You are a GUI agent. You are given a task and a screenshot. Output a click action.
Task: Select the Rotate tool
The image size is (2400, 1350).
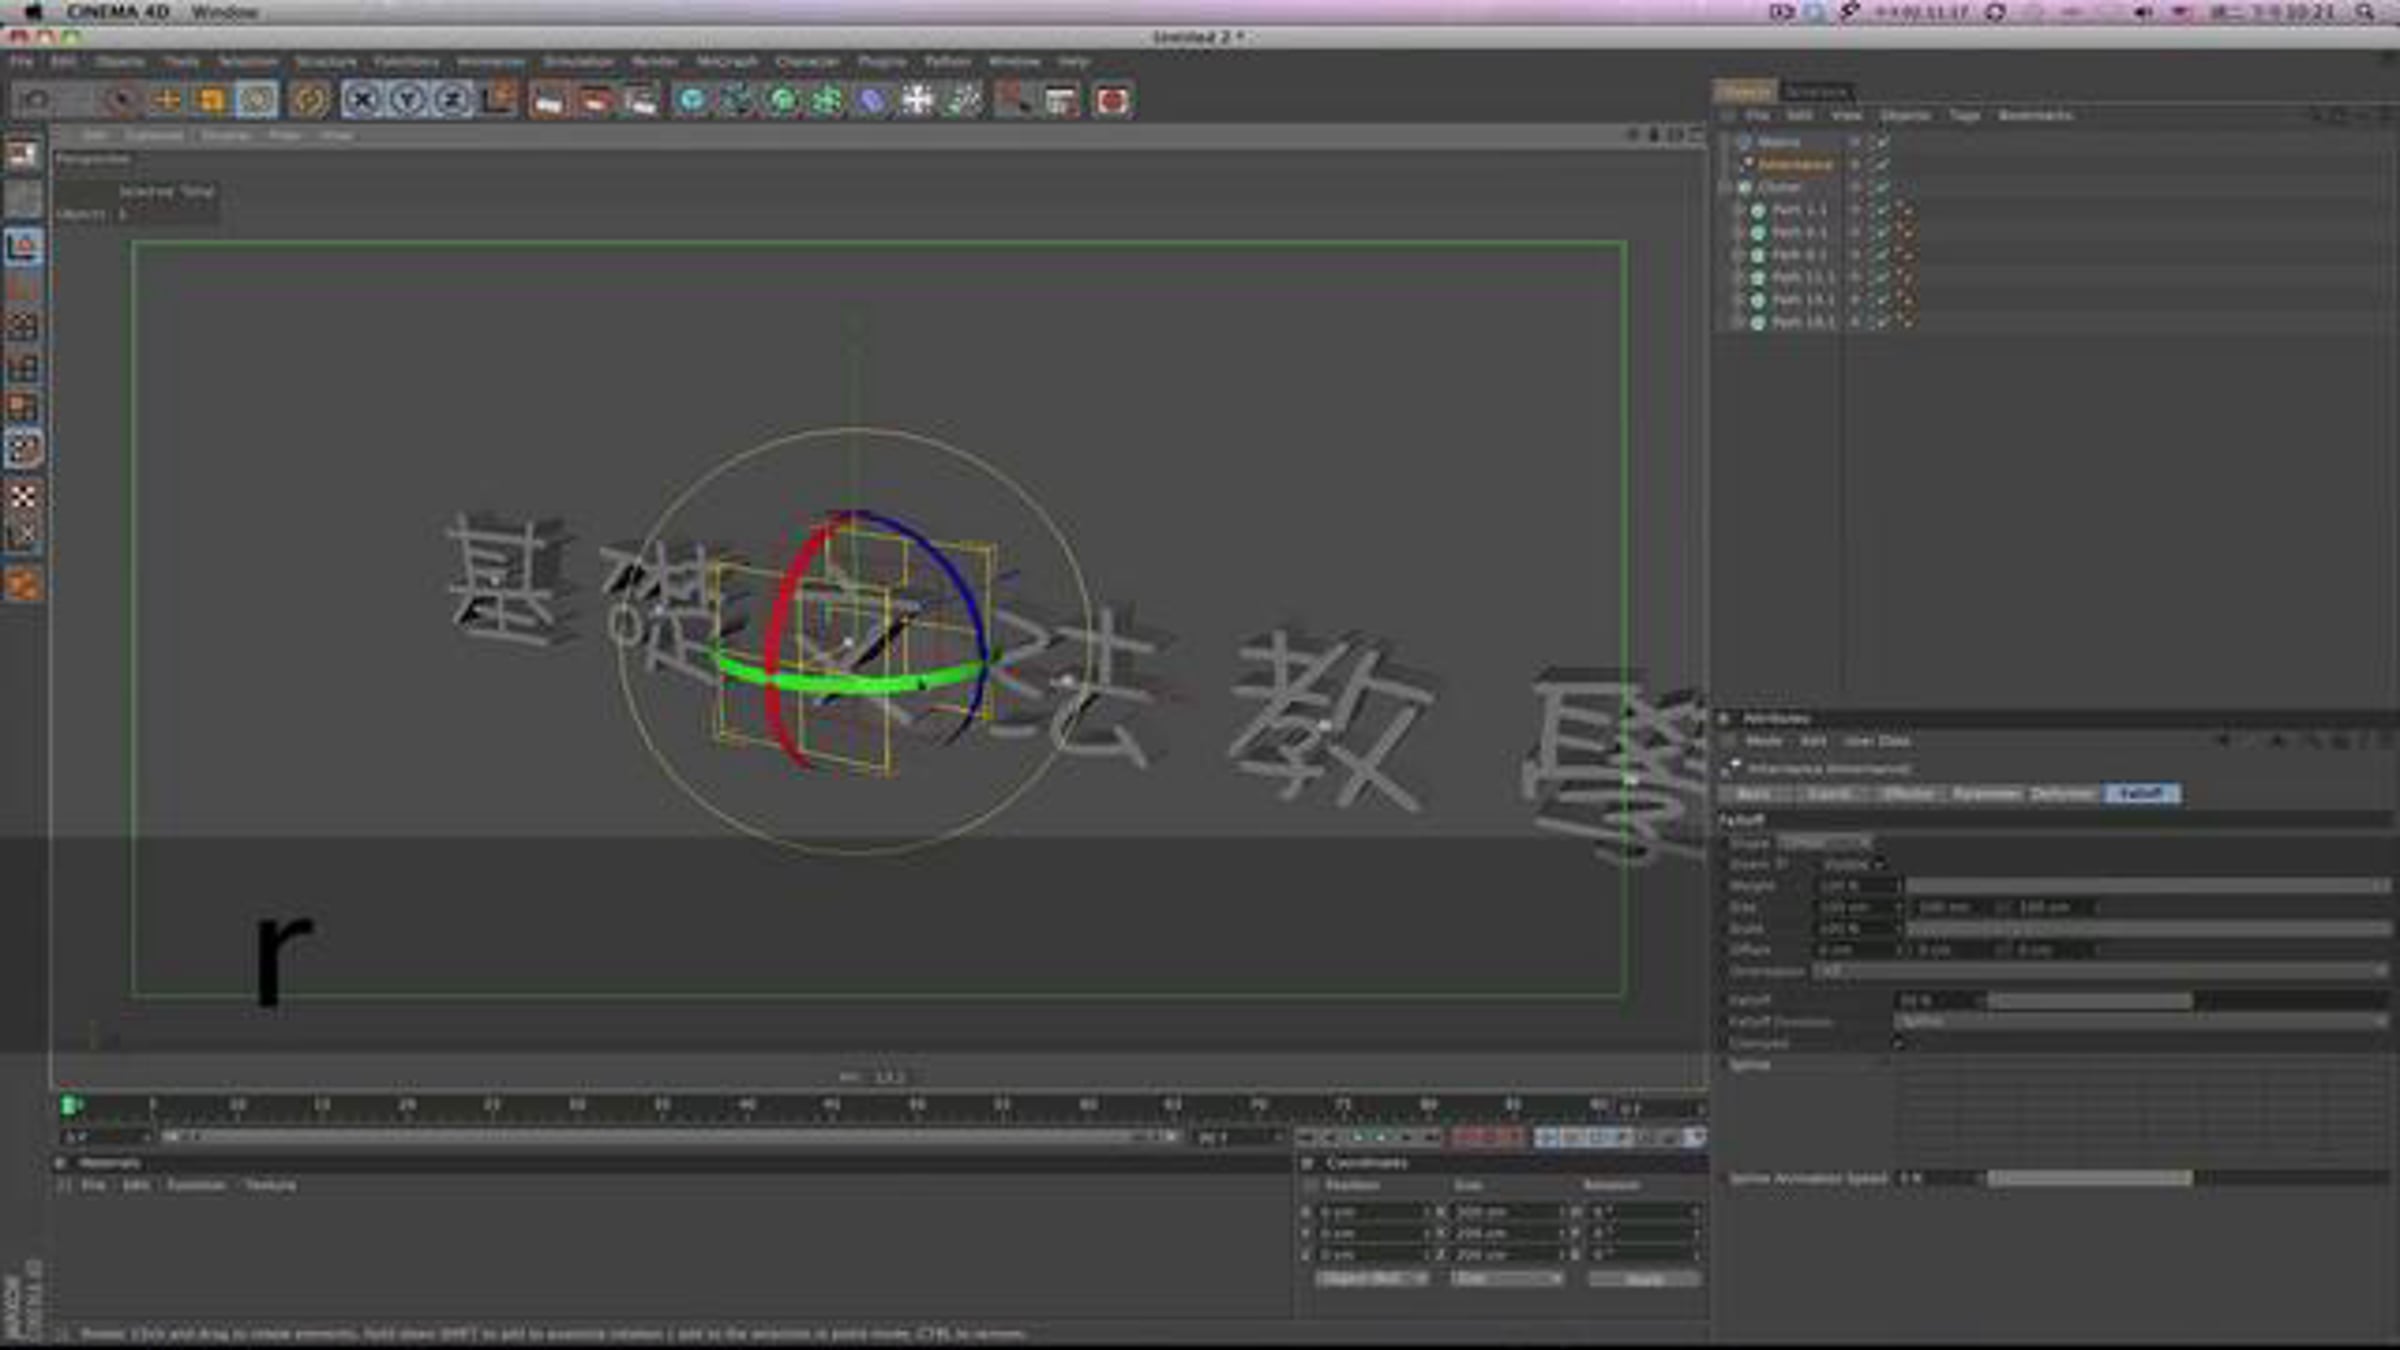click(257, 100)
